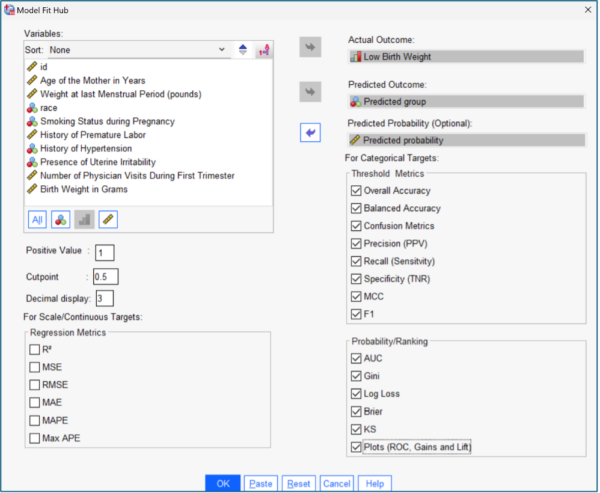Click the toggle variable names/labels icon
600x493 pixels.
click(x=264, y=50)
